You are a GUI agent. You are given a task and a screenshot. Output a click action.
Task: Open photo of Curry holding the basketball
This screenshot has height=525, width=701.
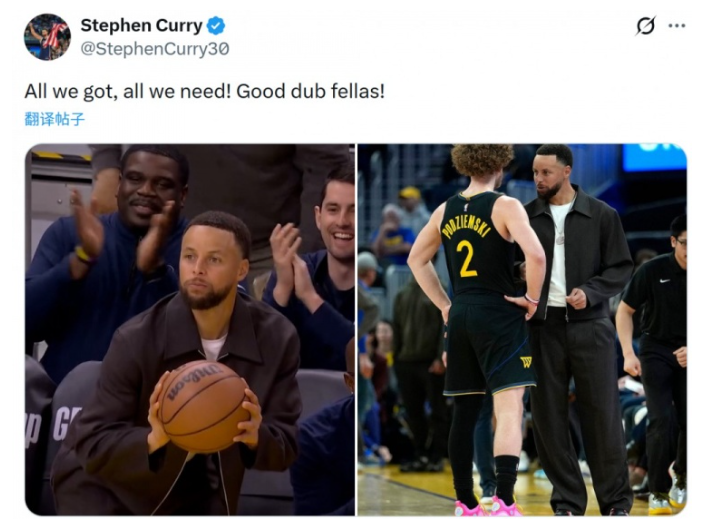tap(190, 330)
